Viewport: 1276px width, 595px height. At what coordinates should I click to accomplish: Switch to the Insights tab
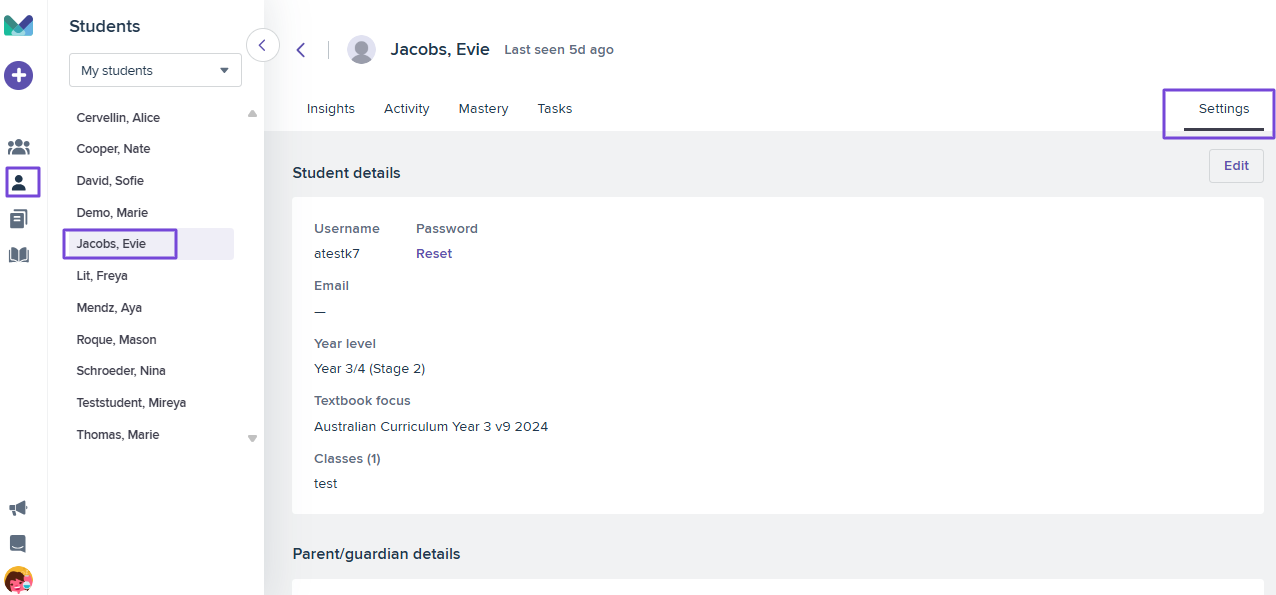click(x=331, y=108)
